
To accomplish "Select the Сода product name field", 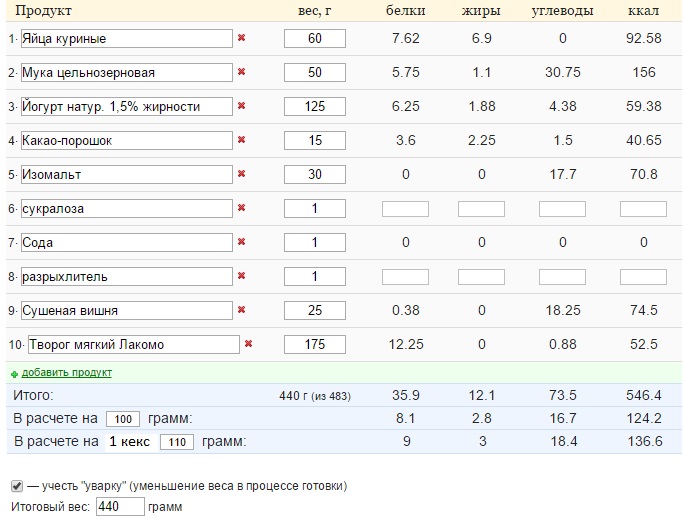I will [126, 243].
